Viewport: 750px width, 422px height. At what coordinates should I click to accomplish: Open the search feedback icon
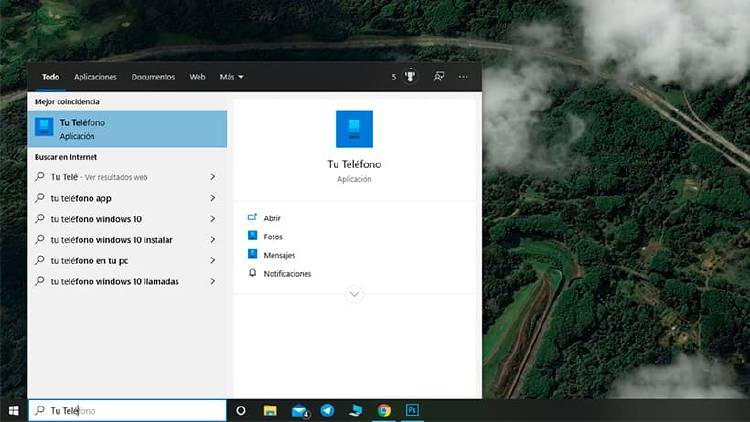coord(438,76)
